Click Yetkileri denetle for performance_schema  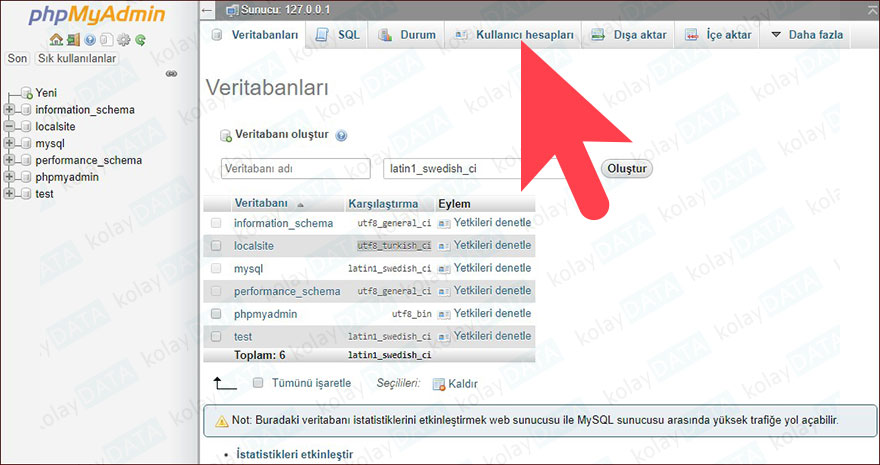coord(492,291)
